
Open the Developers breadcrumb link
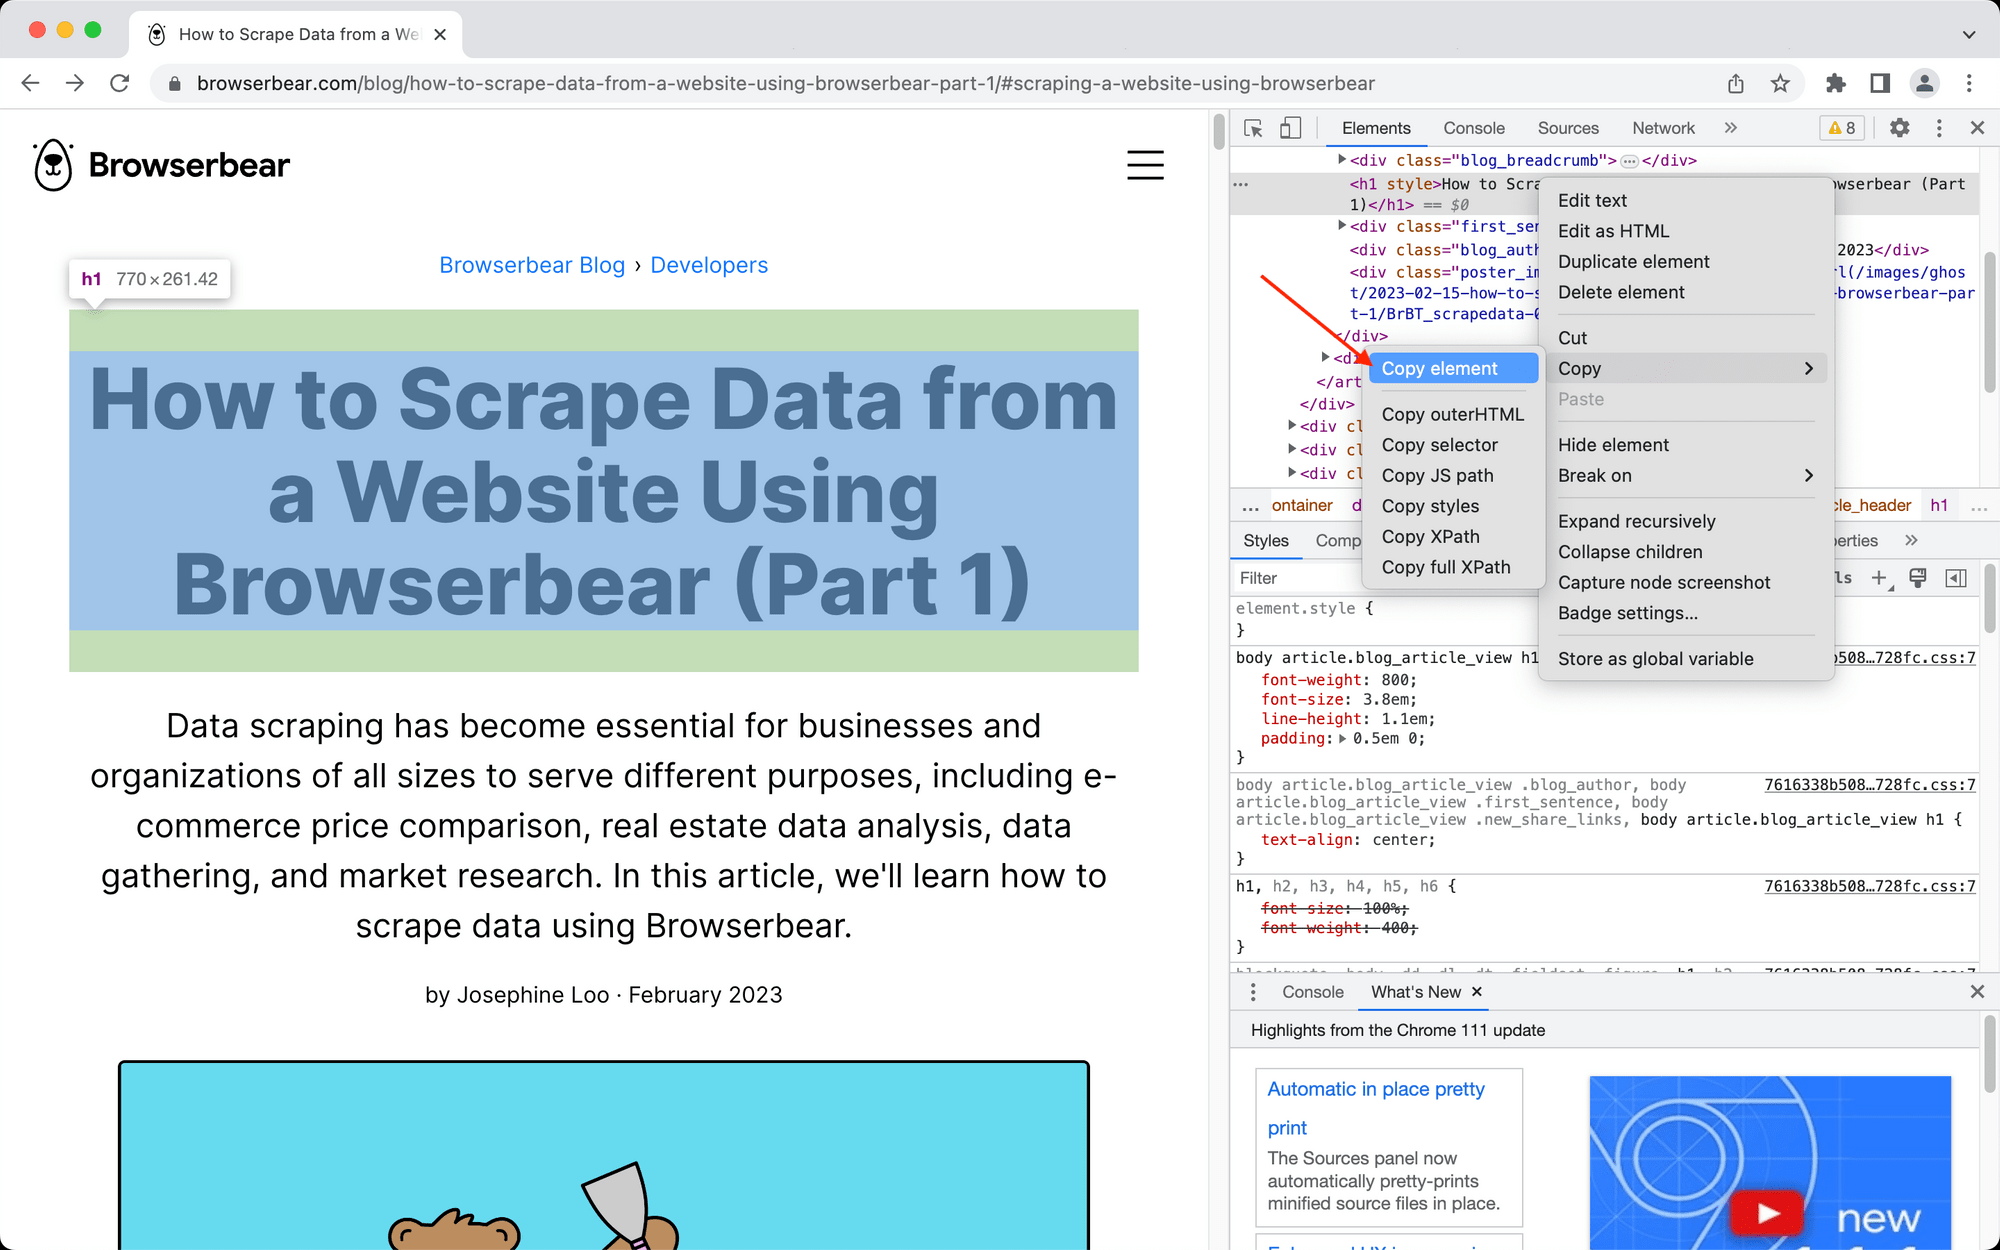(x=709, y=265)
